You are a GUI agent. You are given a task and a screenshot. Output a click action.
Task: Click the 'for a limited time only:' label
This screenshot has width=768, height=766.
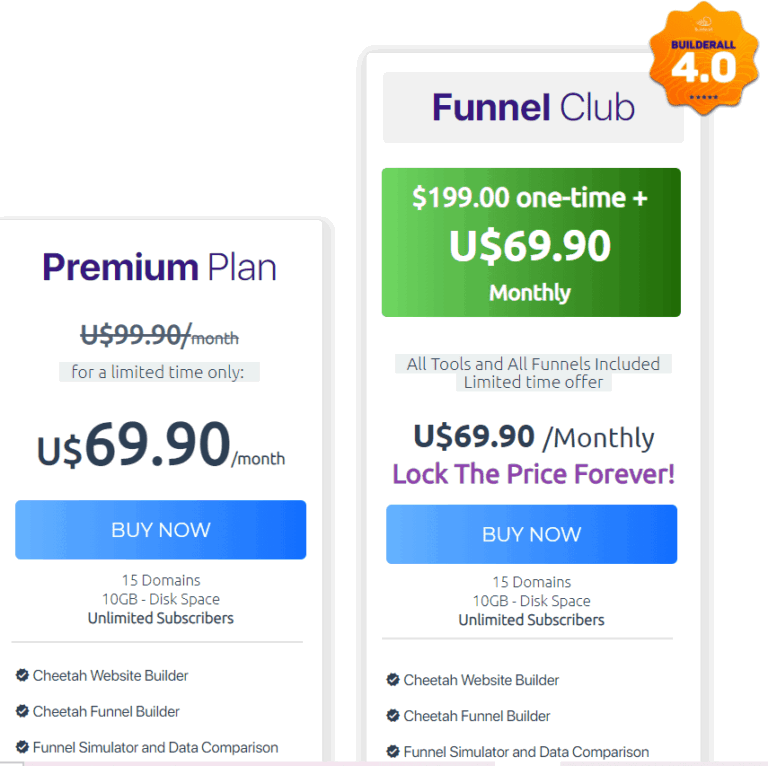coord(158,372)
